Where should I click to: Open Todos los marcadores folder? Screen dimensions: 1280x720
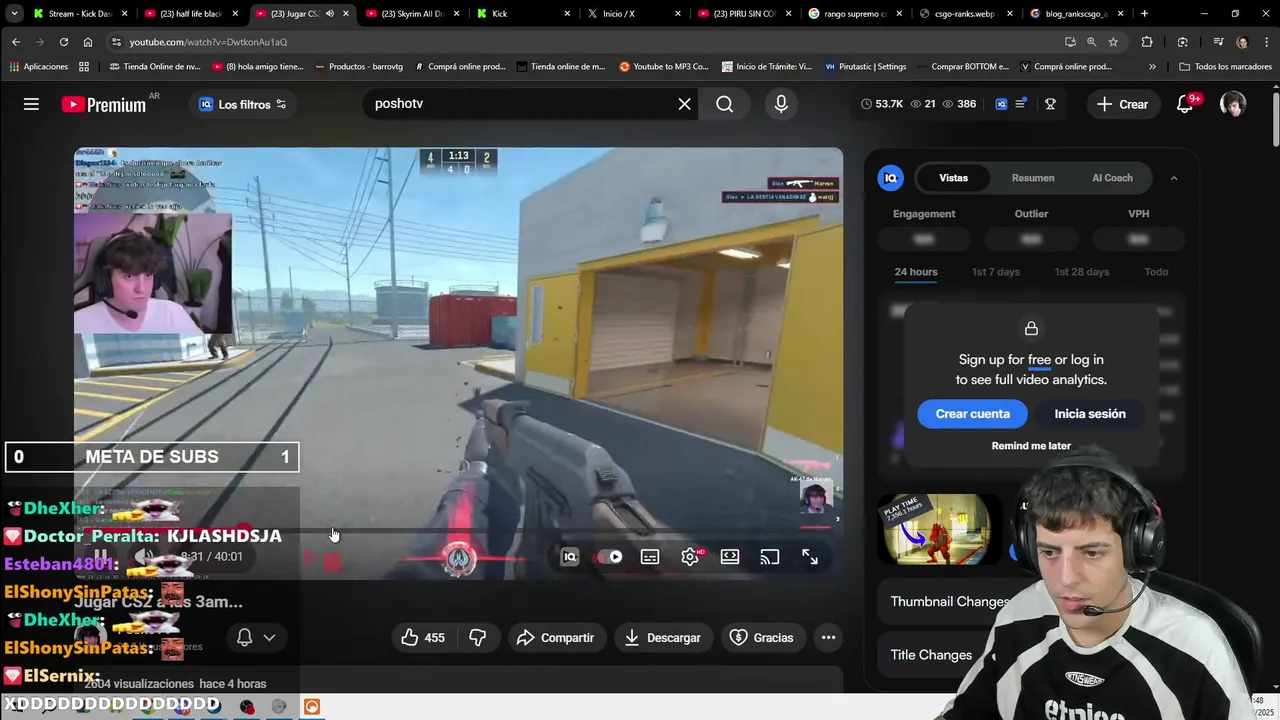[x=1225, y=67]
